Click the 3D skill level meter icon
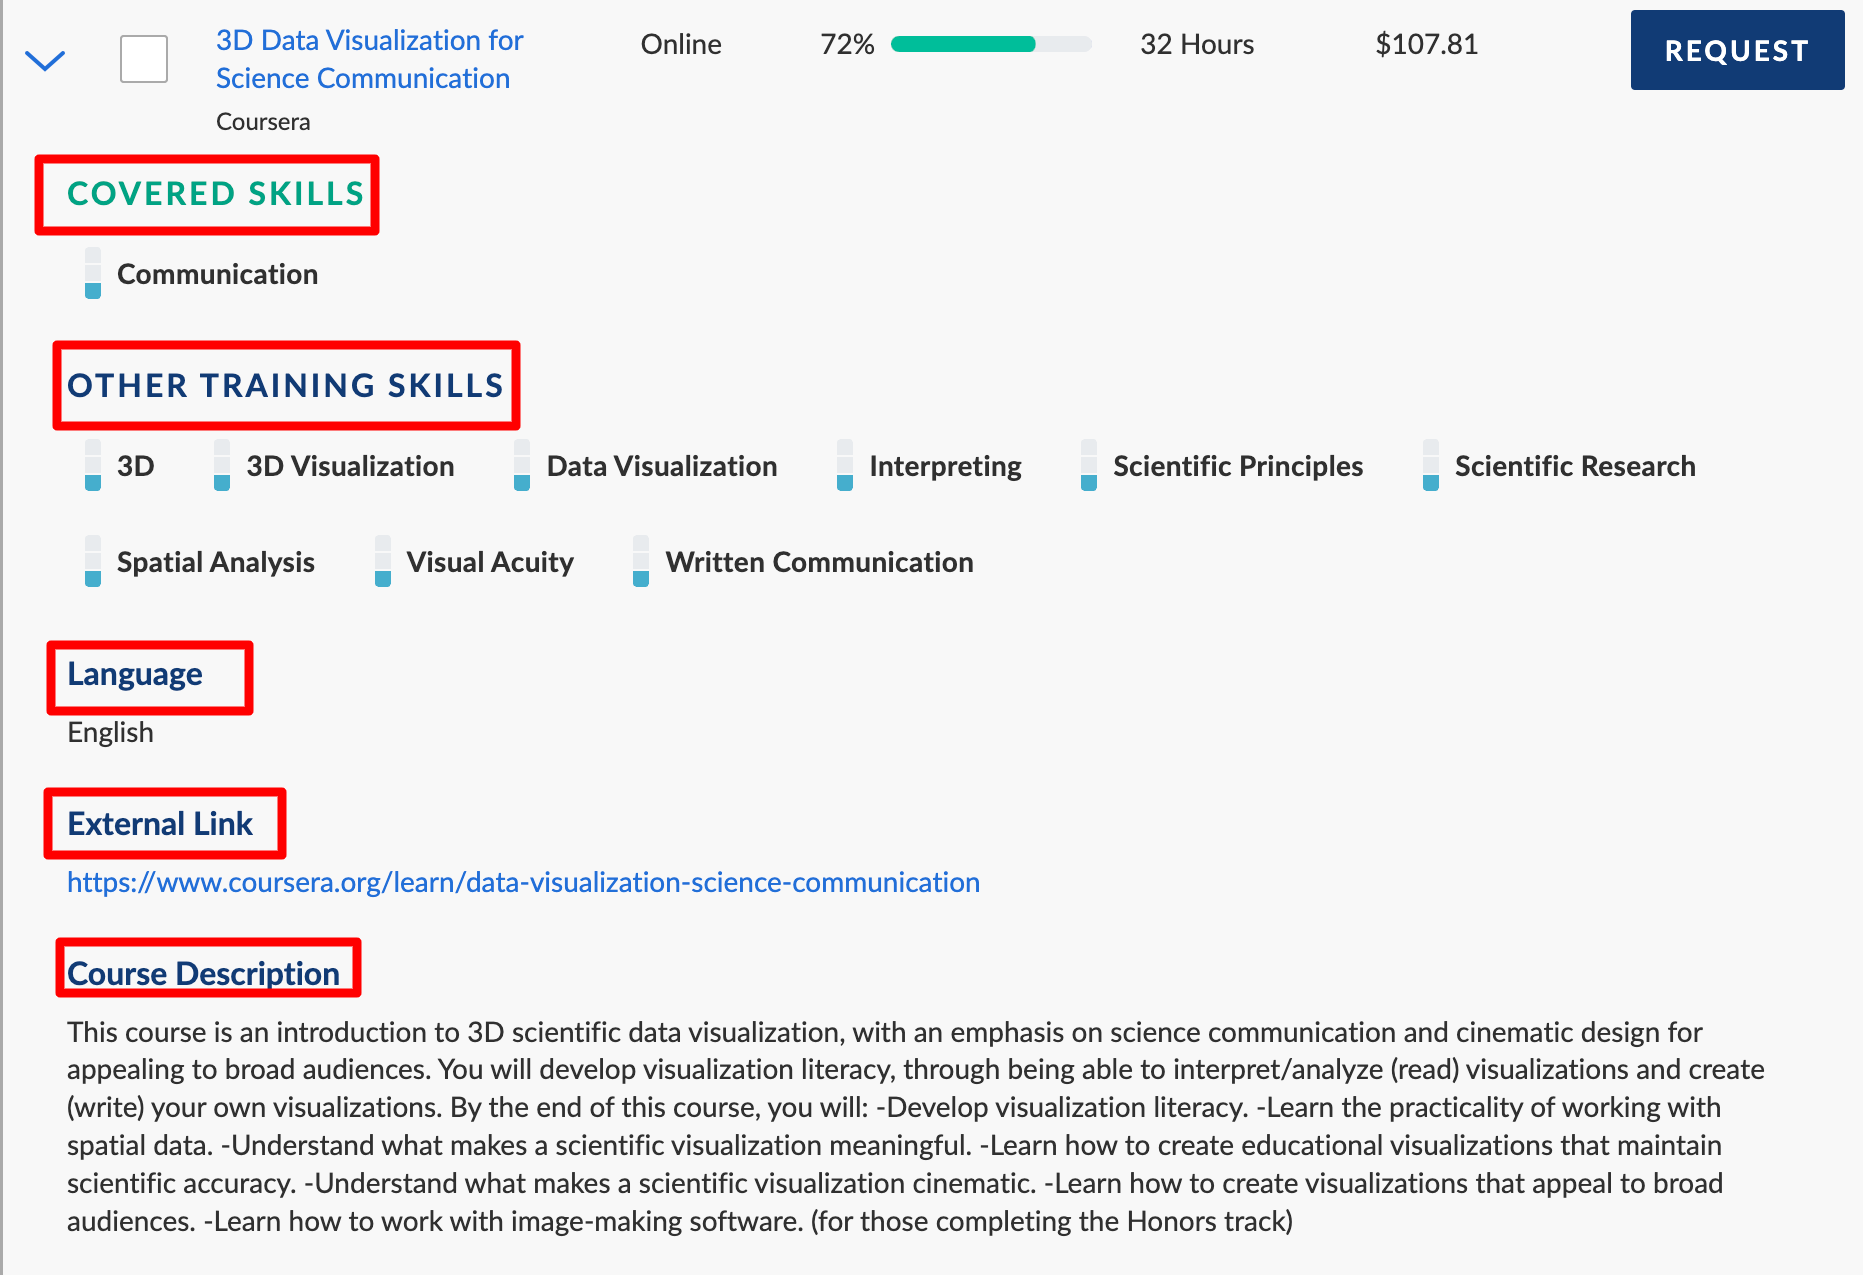The image size is (1863, 1275). pos(93,466)
